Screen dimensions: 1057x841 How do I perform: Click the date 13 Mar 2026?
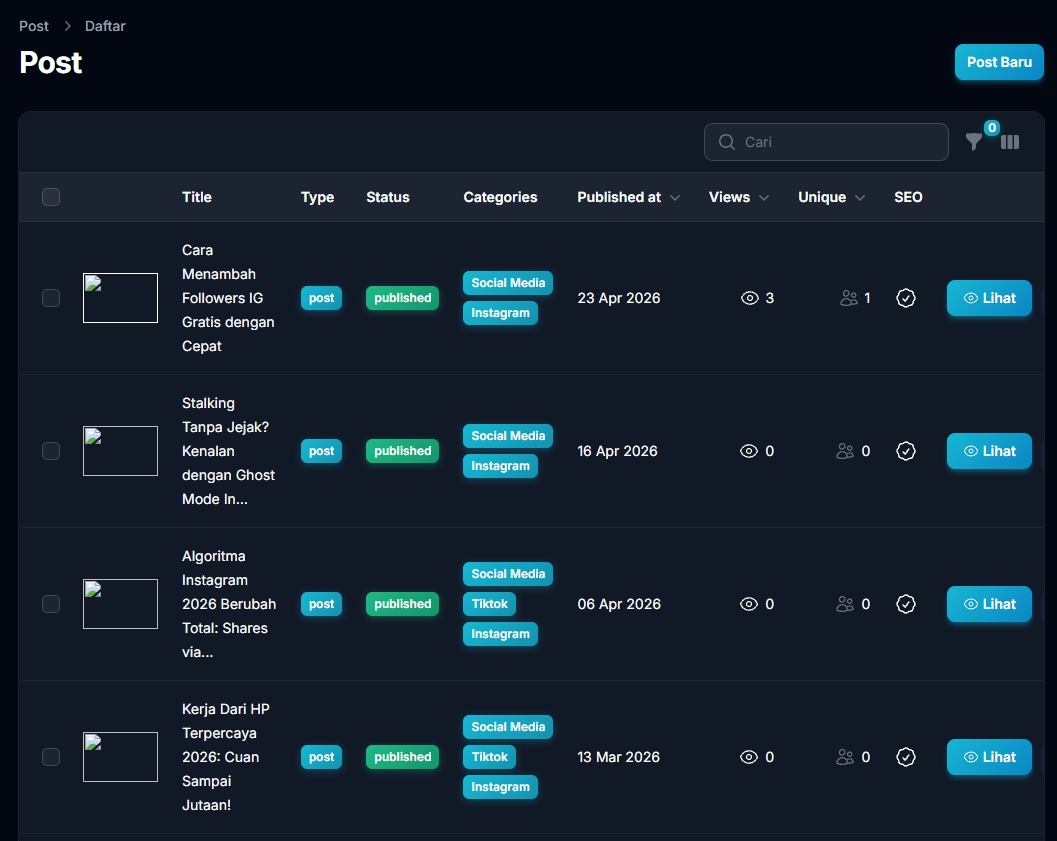pyautogui.click(x=618, y=757)
